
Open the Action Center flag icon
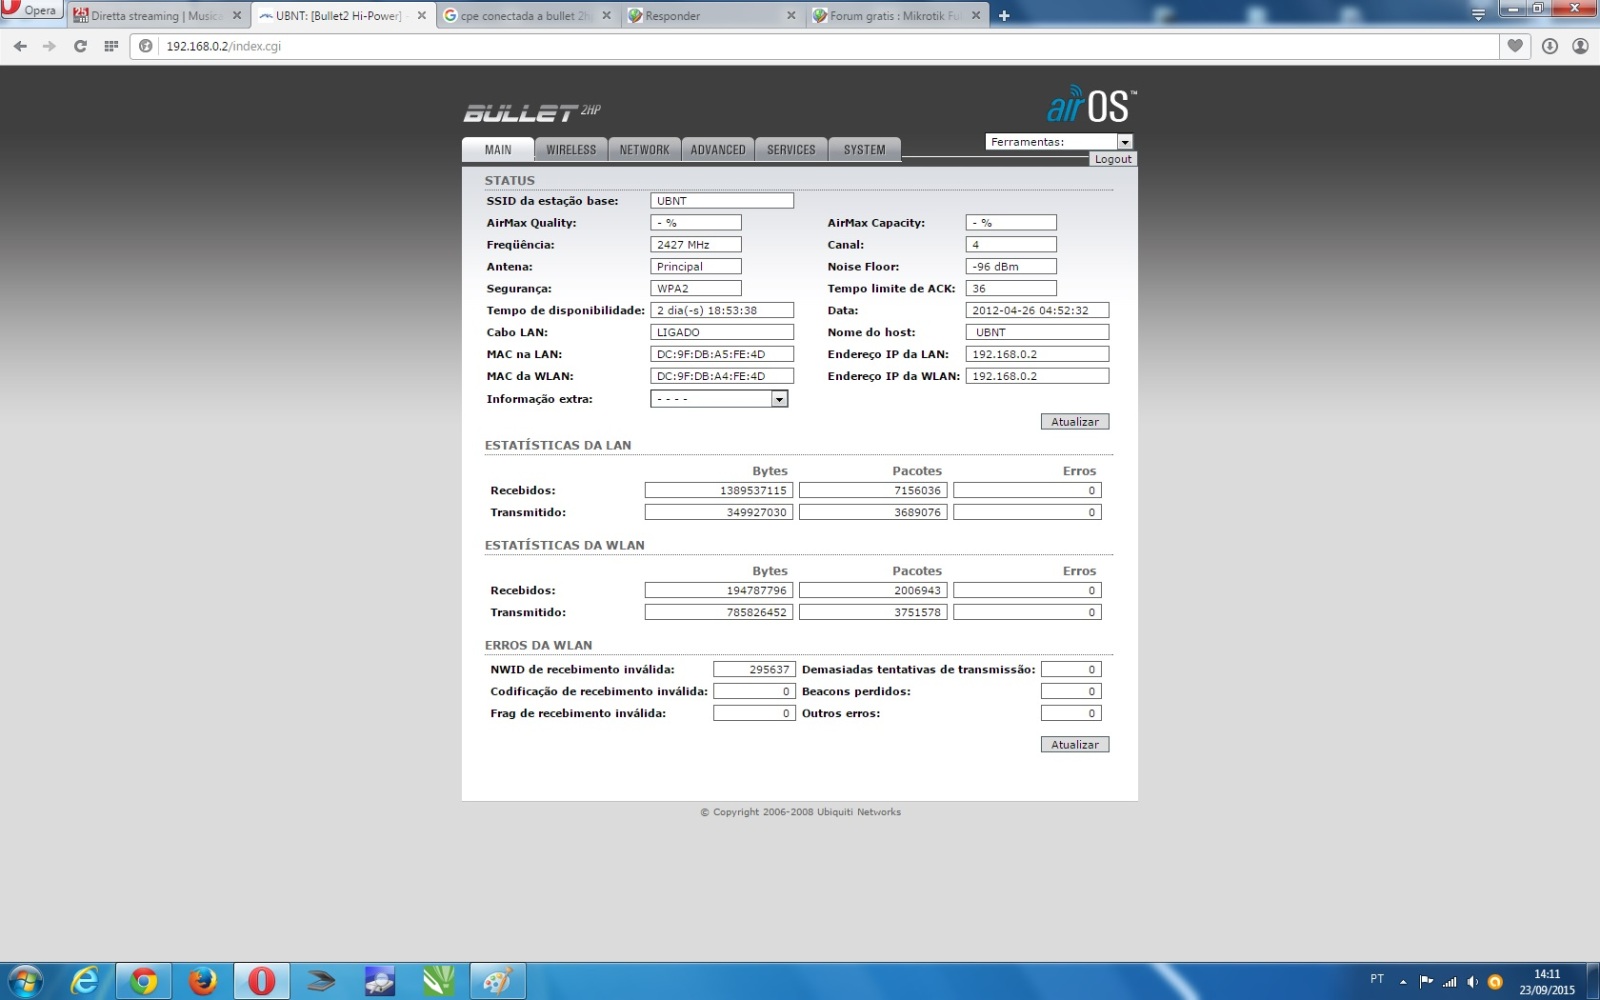(1426, 981)
